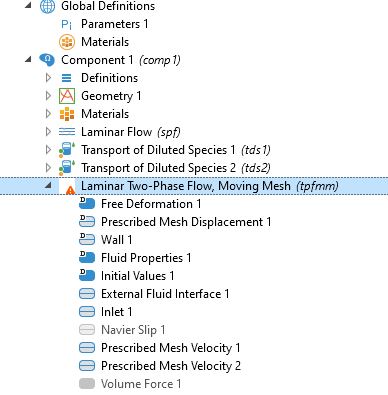Collapse the Global Definitions node

[x=28, y=6]
